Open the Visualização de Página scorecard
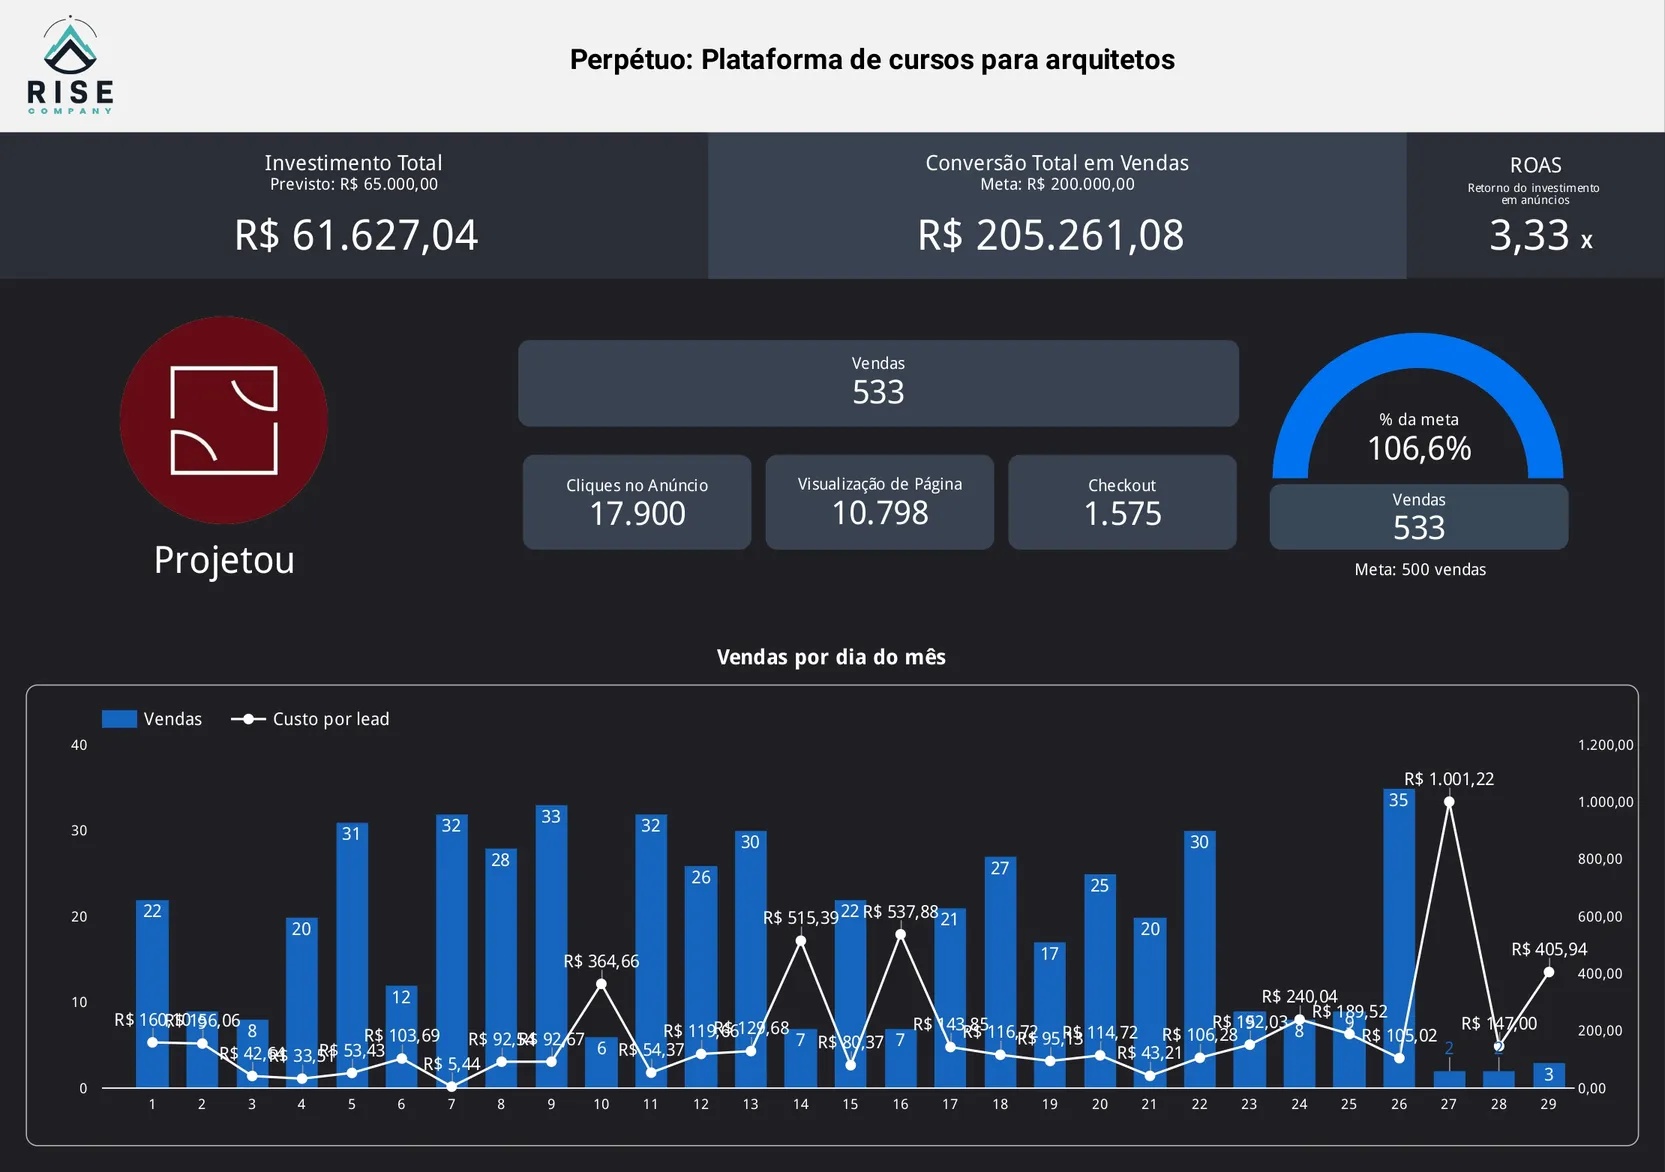The image size is (1665, 1172). (880, 502)
